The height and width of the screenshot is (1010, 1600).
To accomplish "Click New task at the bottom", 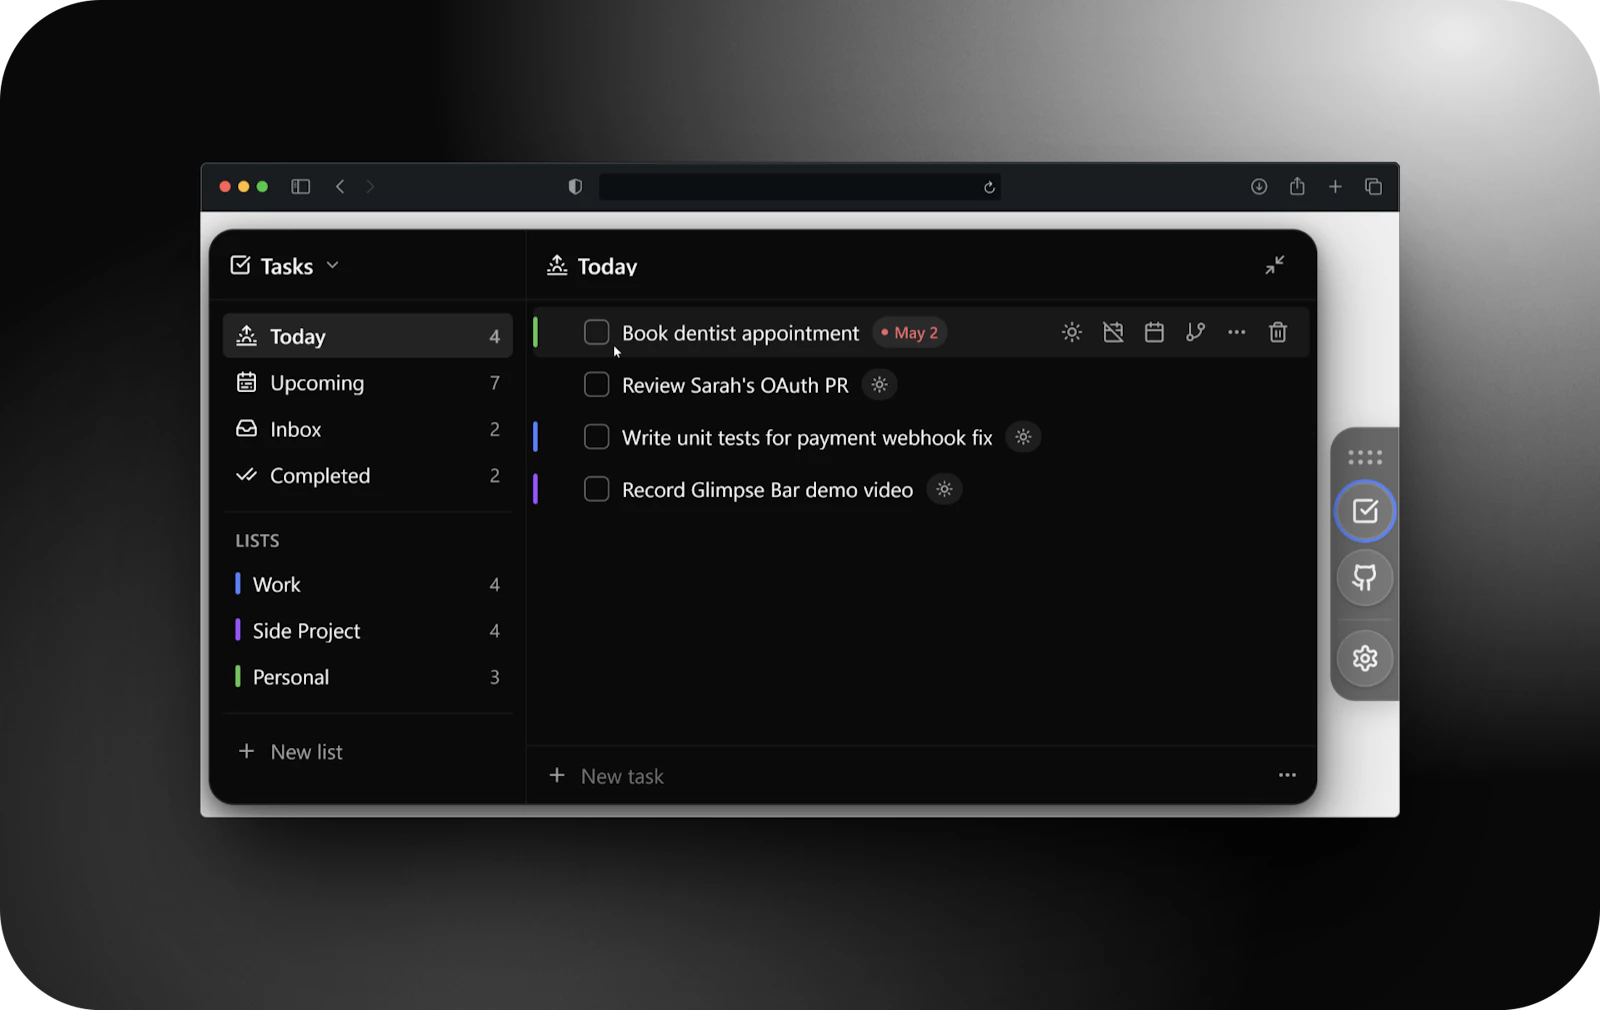I will pos(606,776).
